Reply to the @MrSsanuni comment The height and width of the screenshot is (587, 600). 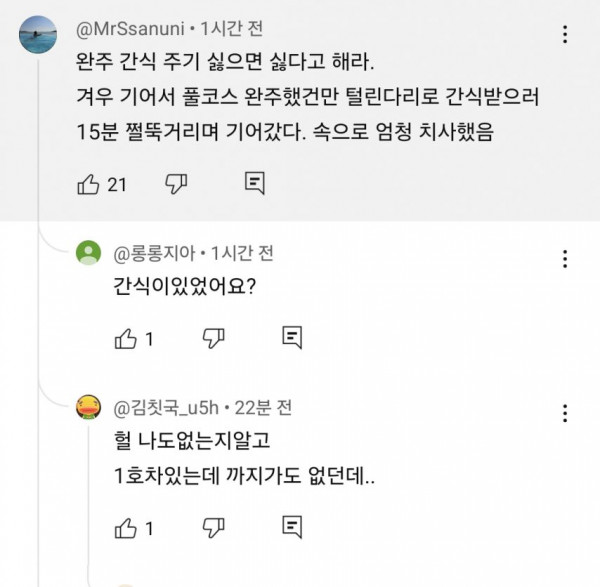pyautogui.click(x=254, y=183)
